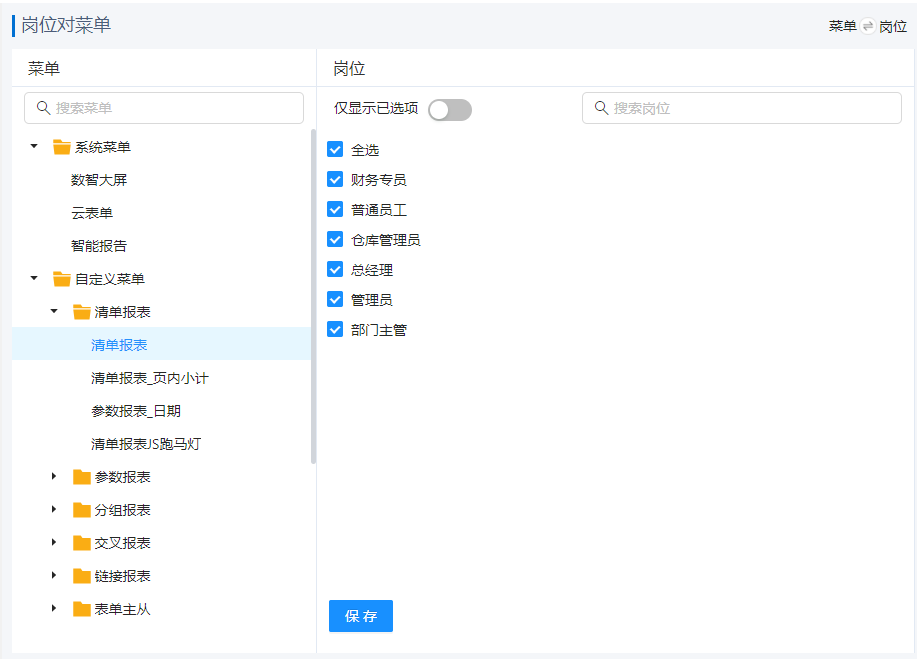Click the 表单主从 folder icon

(82, 609)
